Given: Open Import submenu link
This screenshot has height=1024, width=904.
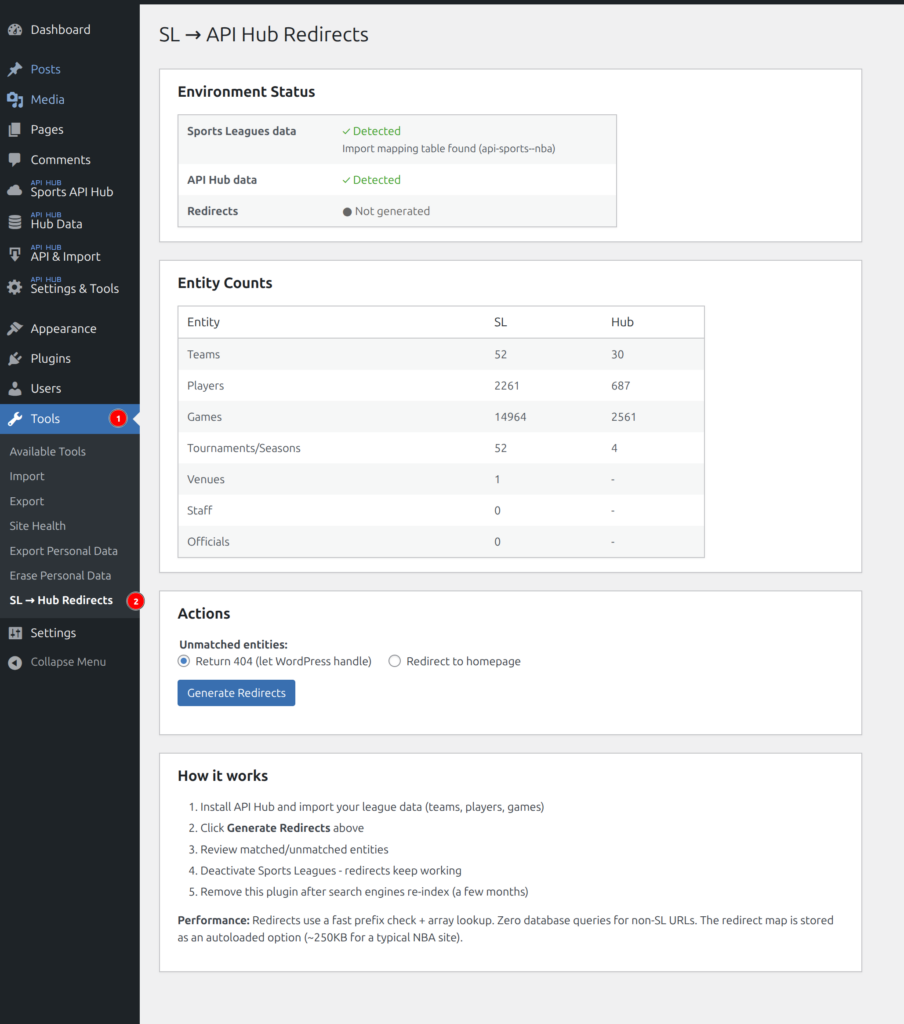Looking at the screenshot, I should pos(27,476).
